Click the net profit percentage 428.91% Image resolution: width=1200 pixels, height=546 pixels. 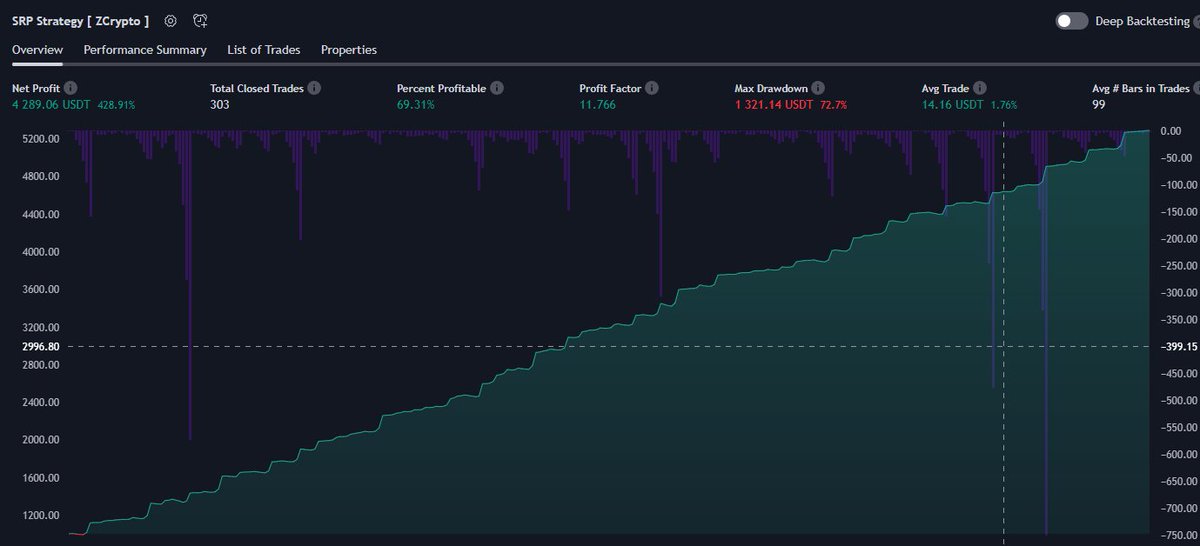(116, 104)
